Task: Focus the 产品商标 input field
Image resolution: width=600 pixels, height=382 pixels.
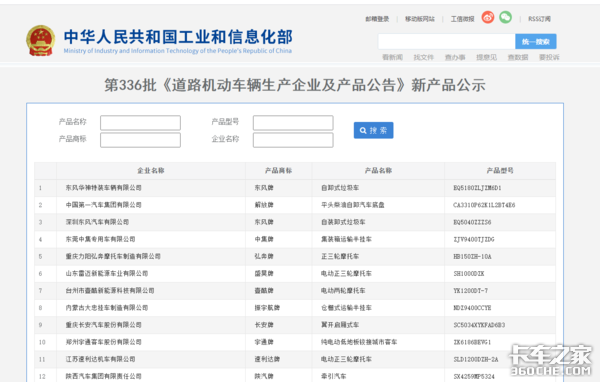Action: coord(140,140)
